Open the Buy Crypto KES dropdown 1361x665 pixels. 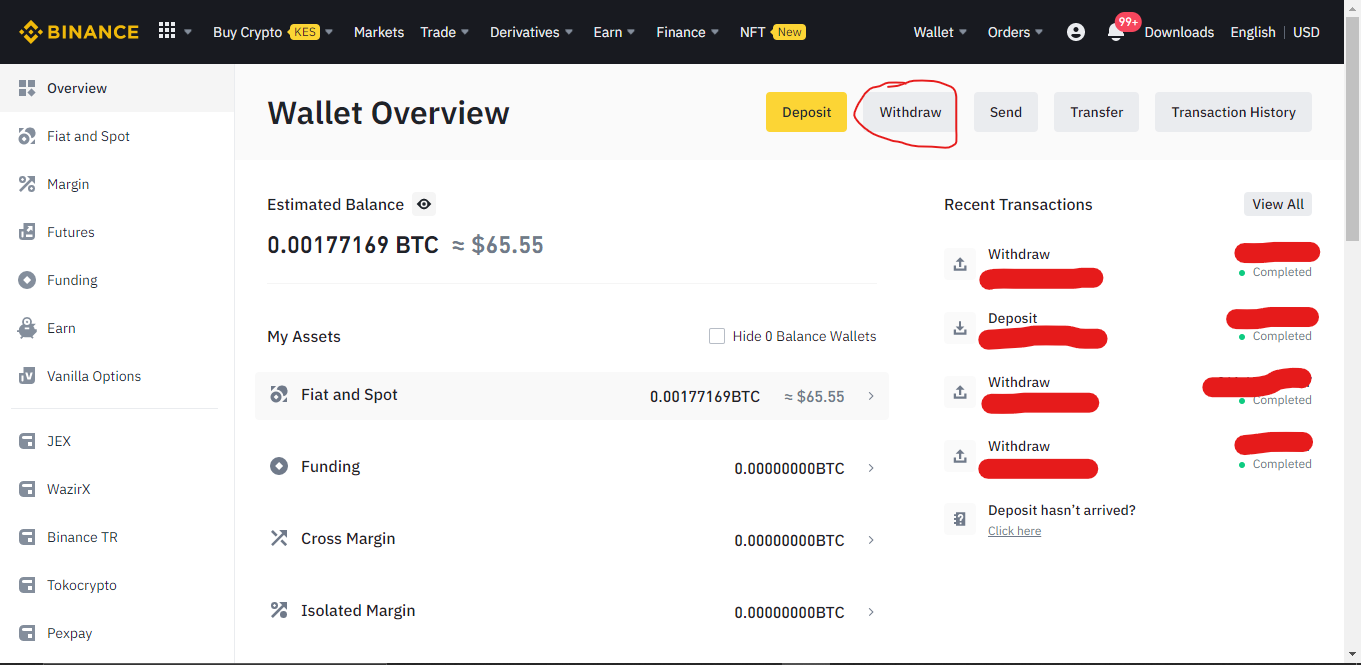(x=273, y=32)
